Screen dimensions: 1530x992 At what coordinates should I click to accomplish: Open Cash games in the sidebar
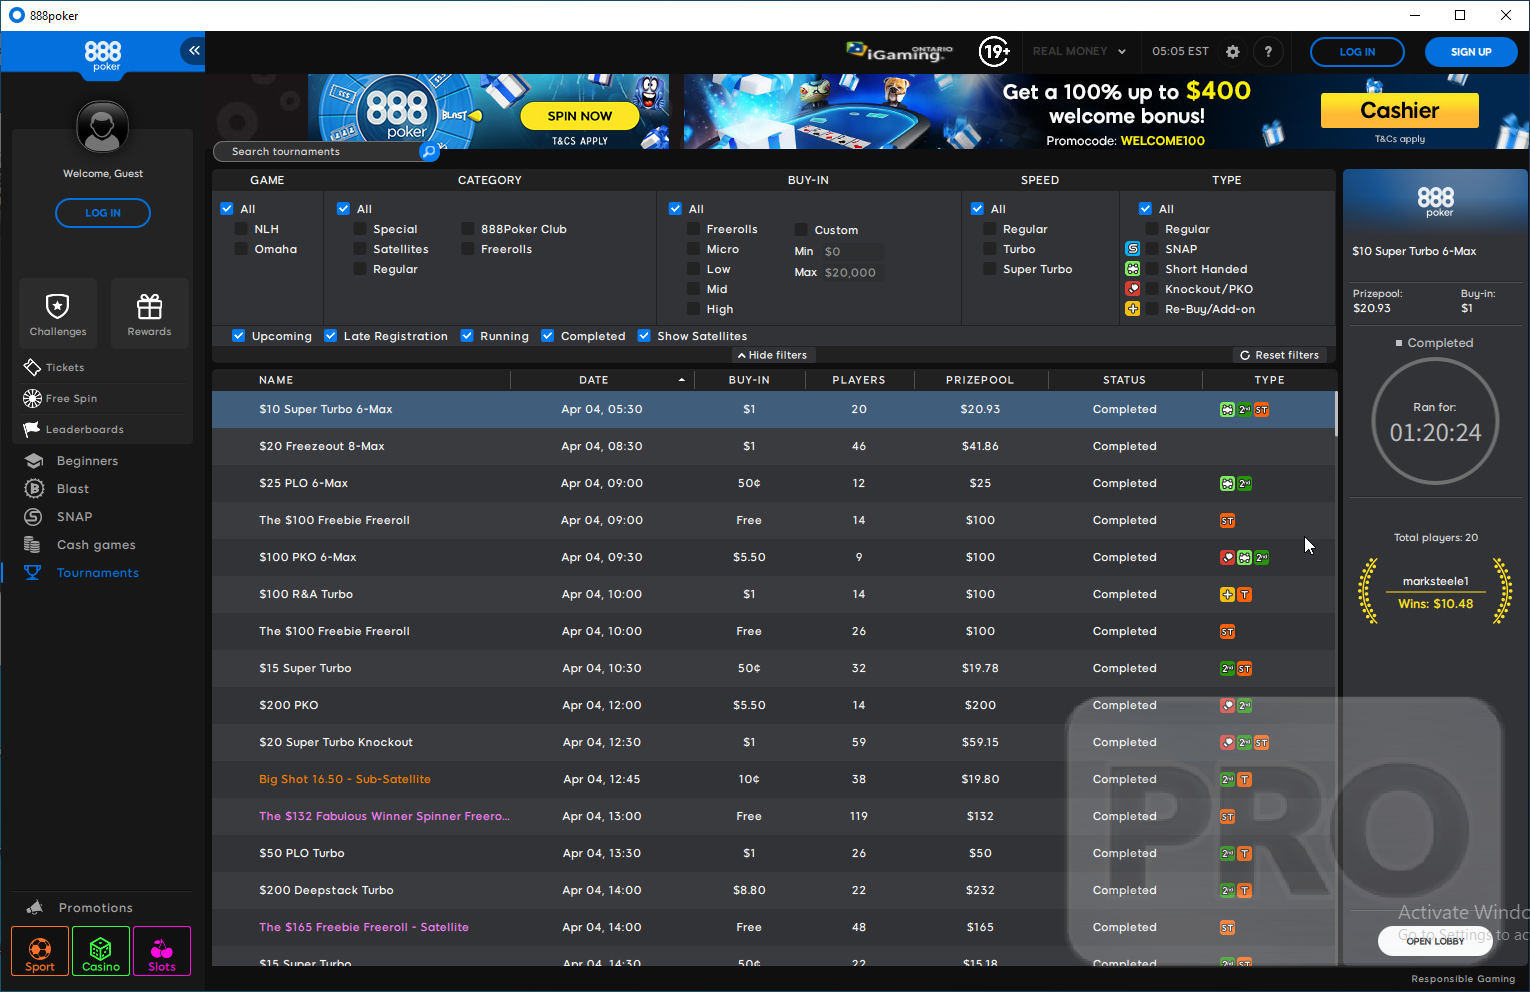point(80,545)
